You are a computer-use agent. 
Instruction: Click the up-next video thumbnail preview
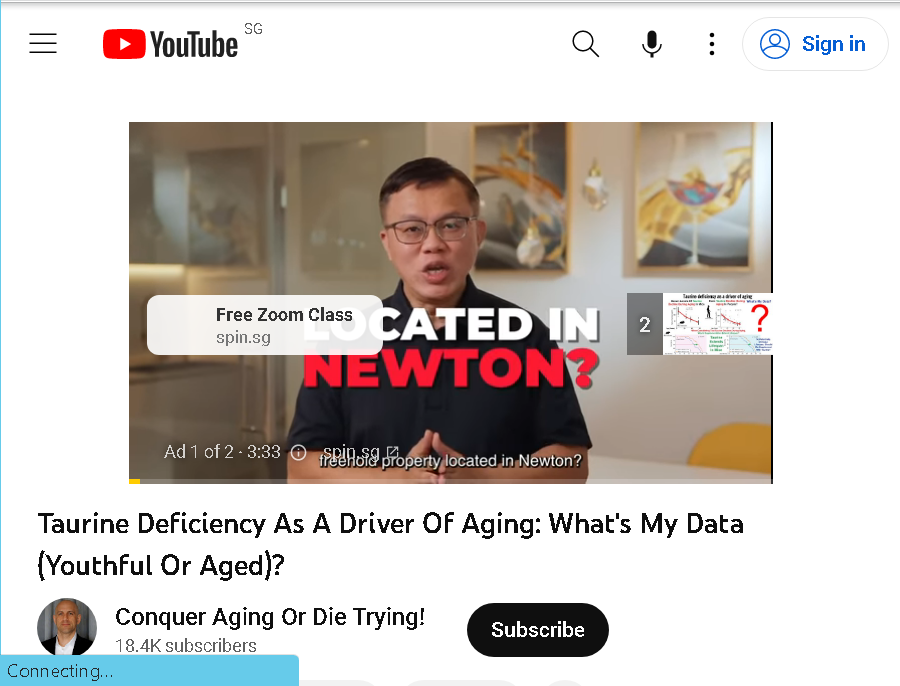717,324
